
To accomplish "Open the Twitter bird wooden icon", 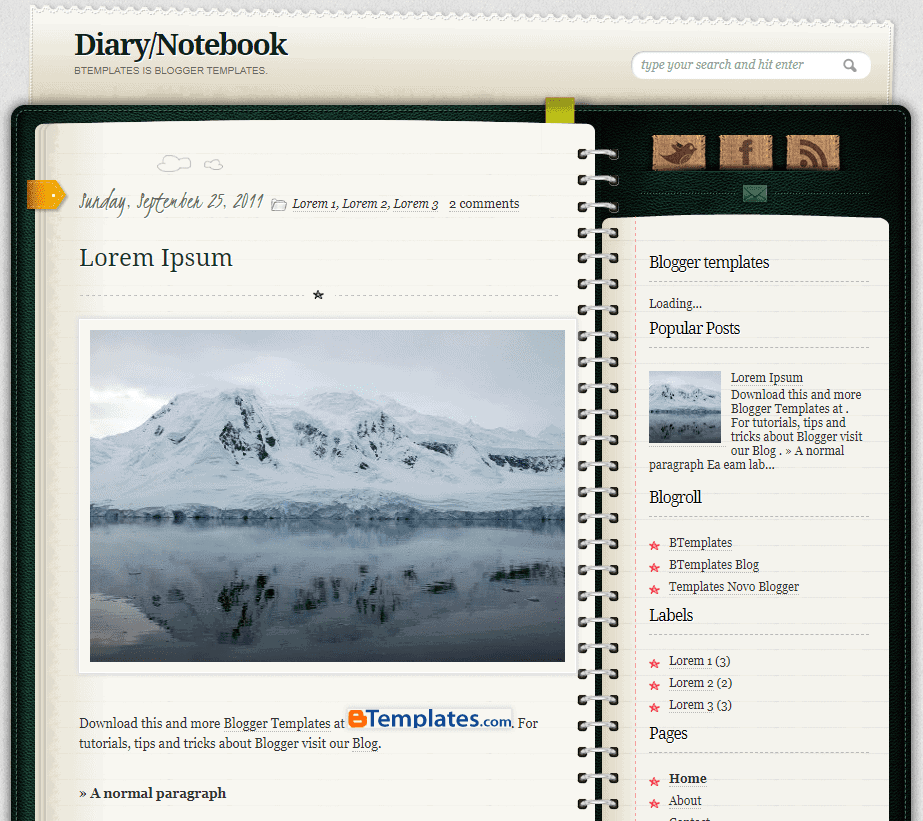I will click(679, 152).
